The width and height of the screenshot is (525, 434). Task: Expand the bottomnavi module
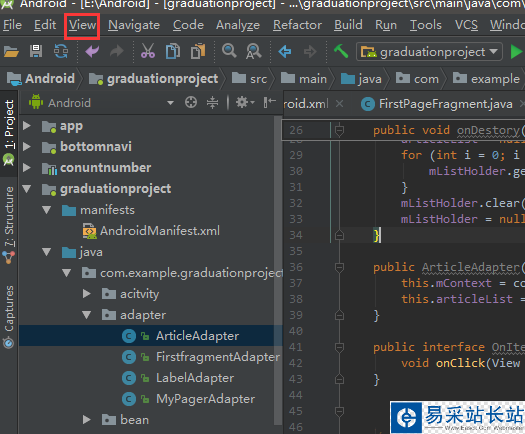27,147
